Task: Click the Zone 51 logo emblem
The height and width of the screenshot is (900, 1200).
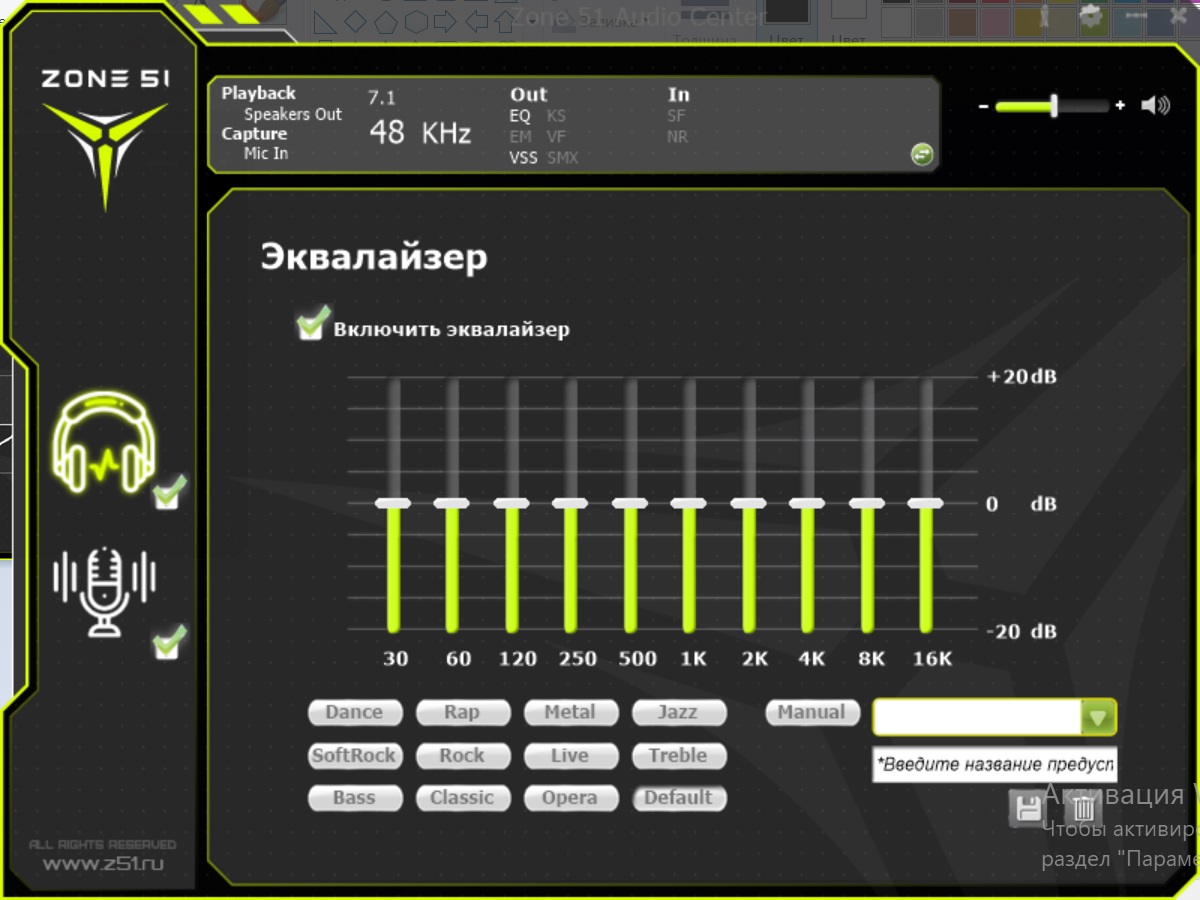Action: [105, 155]
